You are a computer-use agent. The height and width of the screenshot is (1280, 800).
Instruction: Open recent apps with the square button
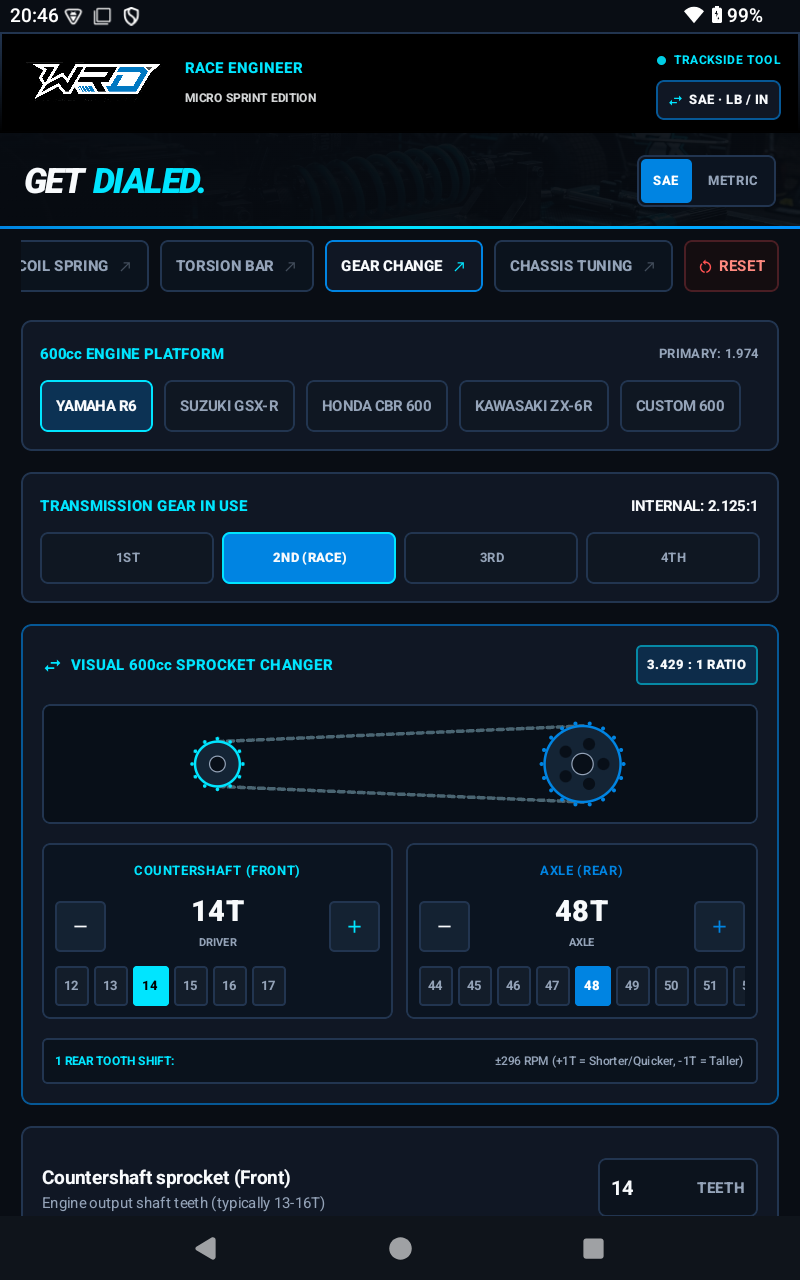pyautogui.click(x=593, y=1248)
